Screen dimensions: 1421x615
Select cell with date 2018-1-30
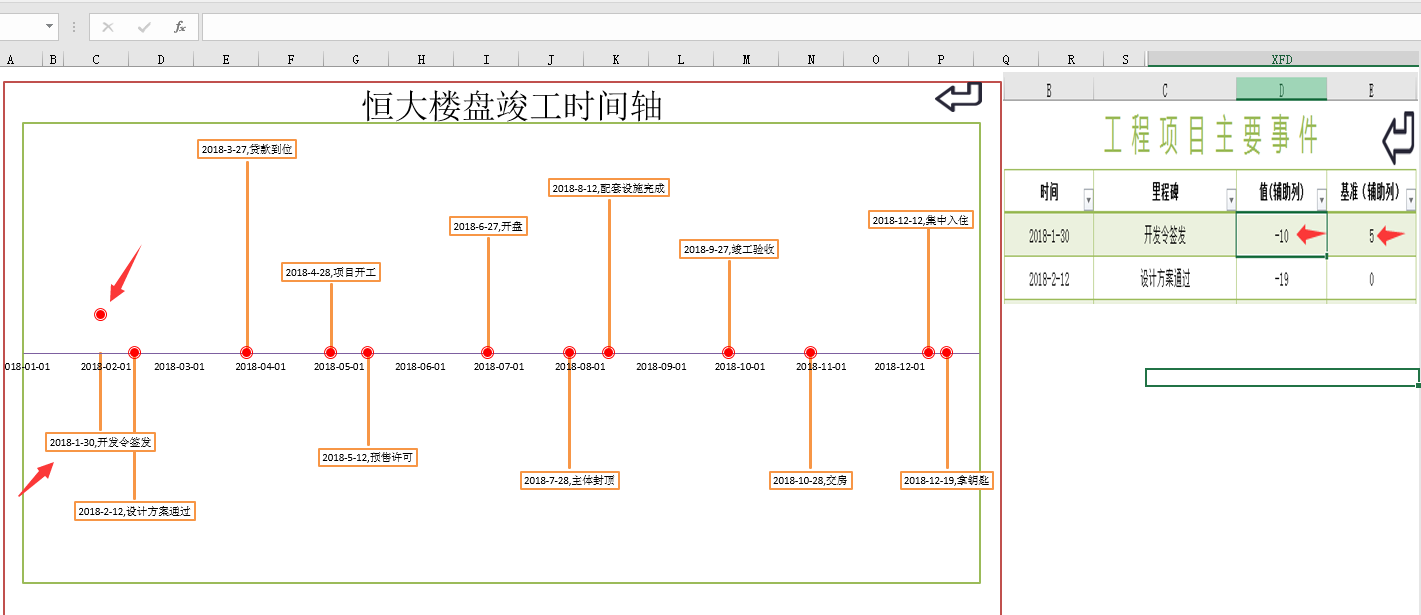pyautogui.click(x=1049, y=236)
